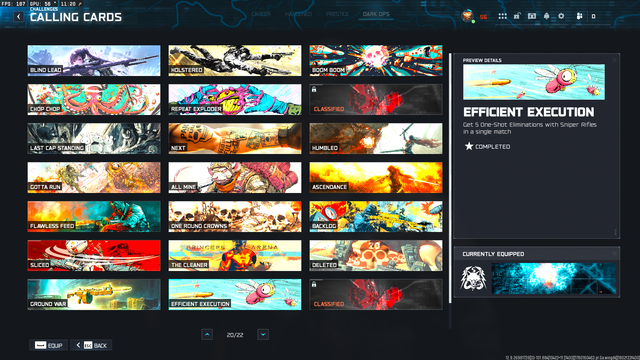Open the store cash icon in header
This screenshot has width=640, height=360.
[532, 16]
